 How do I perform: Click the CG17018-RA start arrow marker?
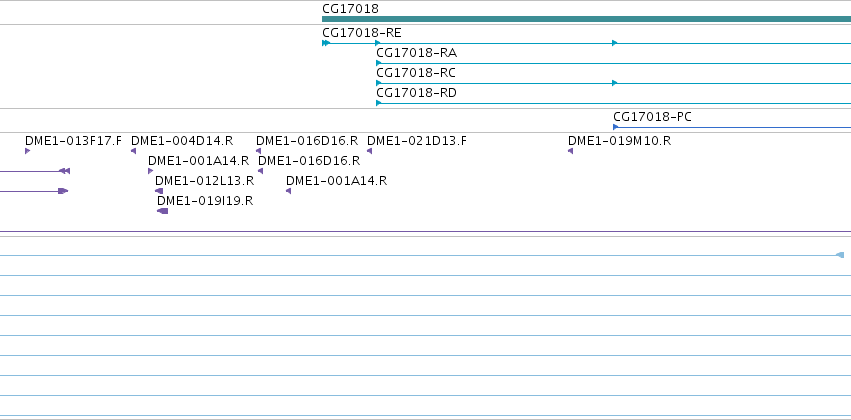[x=378, y=63]
